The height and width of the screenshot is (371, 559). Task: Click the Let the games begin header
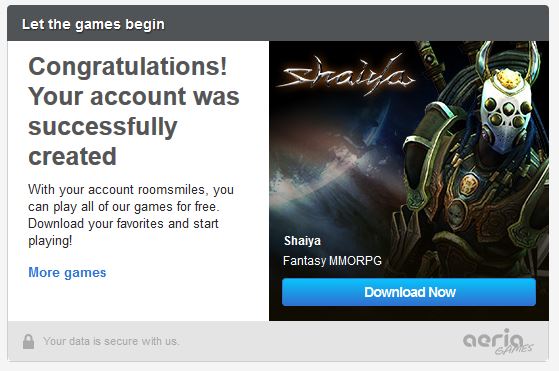[93, 24]
